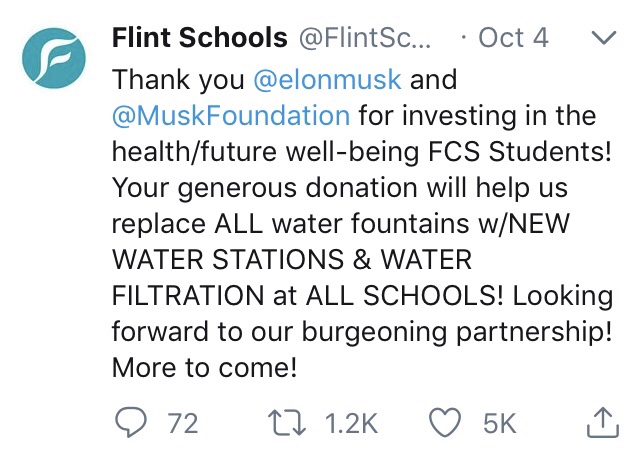The width and height of the screenshot is (640, 465).
Task: Click the 1.2K retweets count
Action: click(x=352, y=423)
